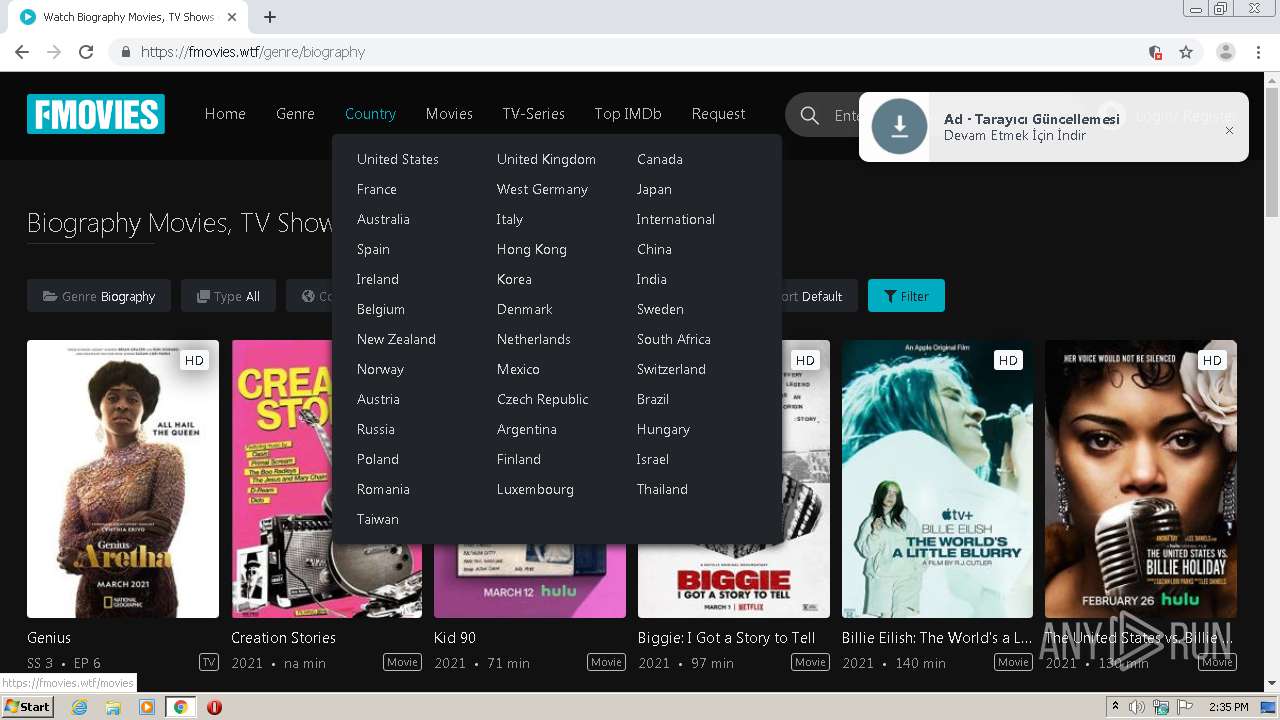Click the address bar URL field
This screenshot has height=720, width=1280.
[640, 52]
